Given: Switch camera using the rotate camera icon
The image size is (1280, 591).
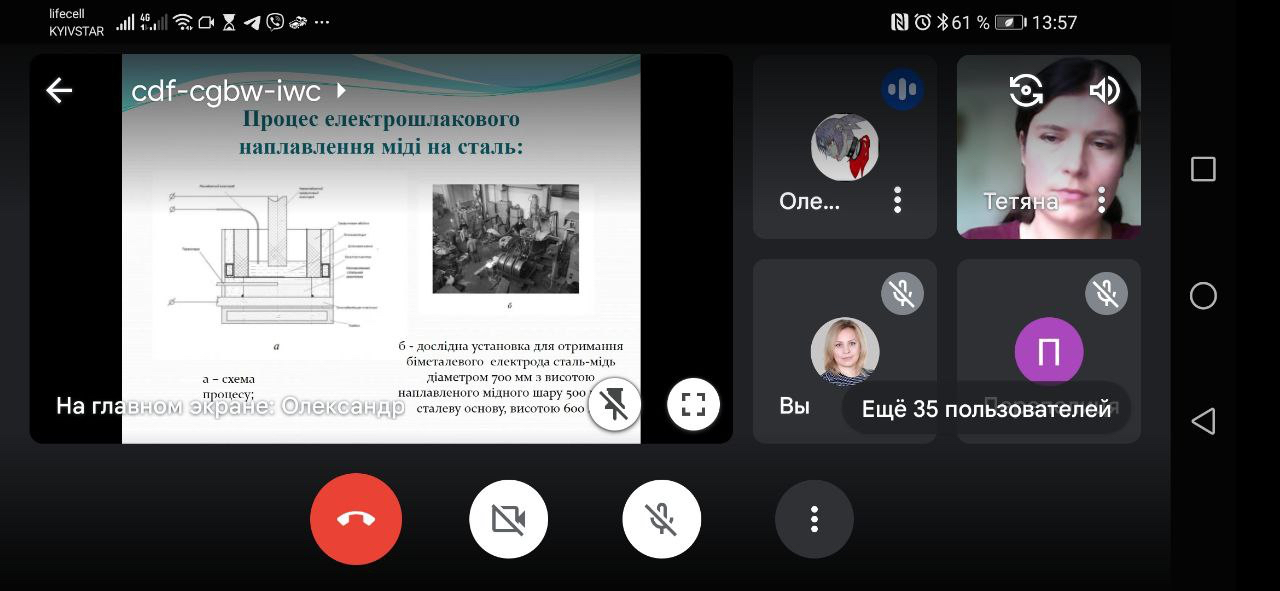Looking at the screenshot, I should pos(1026,91).
